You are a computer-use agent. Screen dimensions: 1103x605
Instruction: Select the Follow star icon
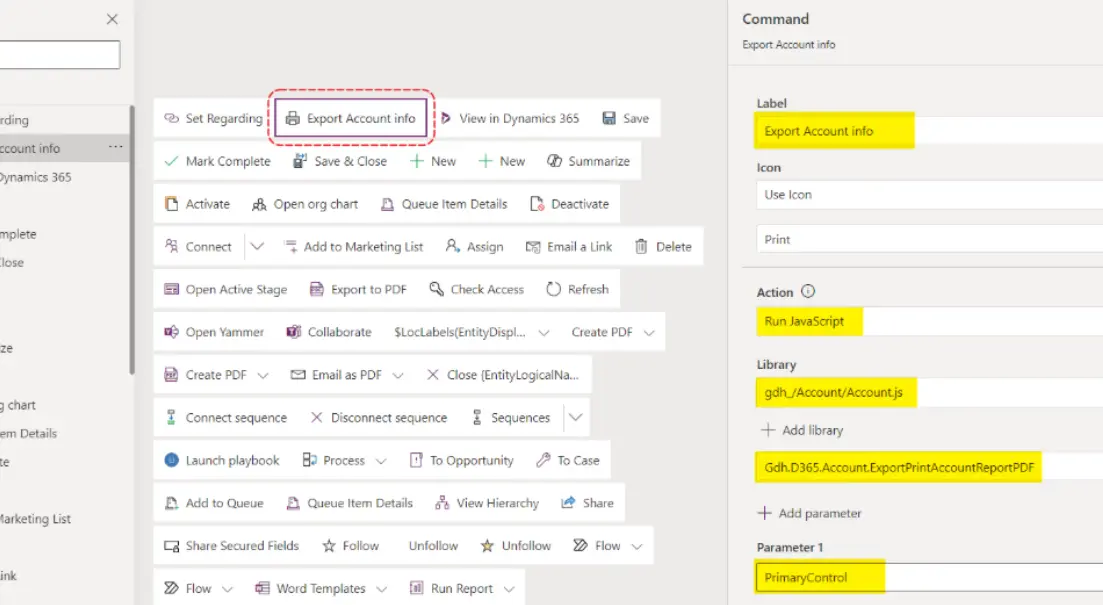[x=329, y=546]
